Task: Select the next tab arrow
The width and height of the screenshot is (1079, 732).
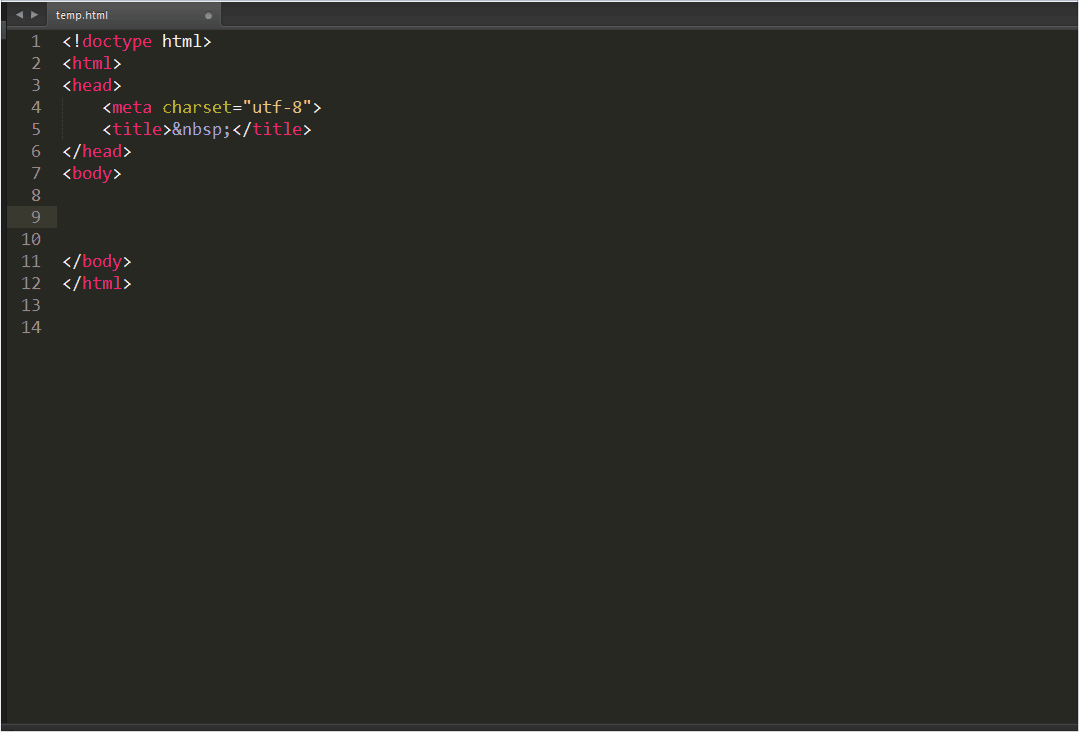Action: pyautogui.click(x=34, y=14)
